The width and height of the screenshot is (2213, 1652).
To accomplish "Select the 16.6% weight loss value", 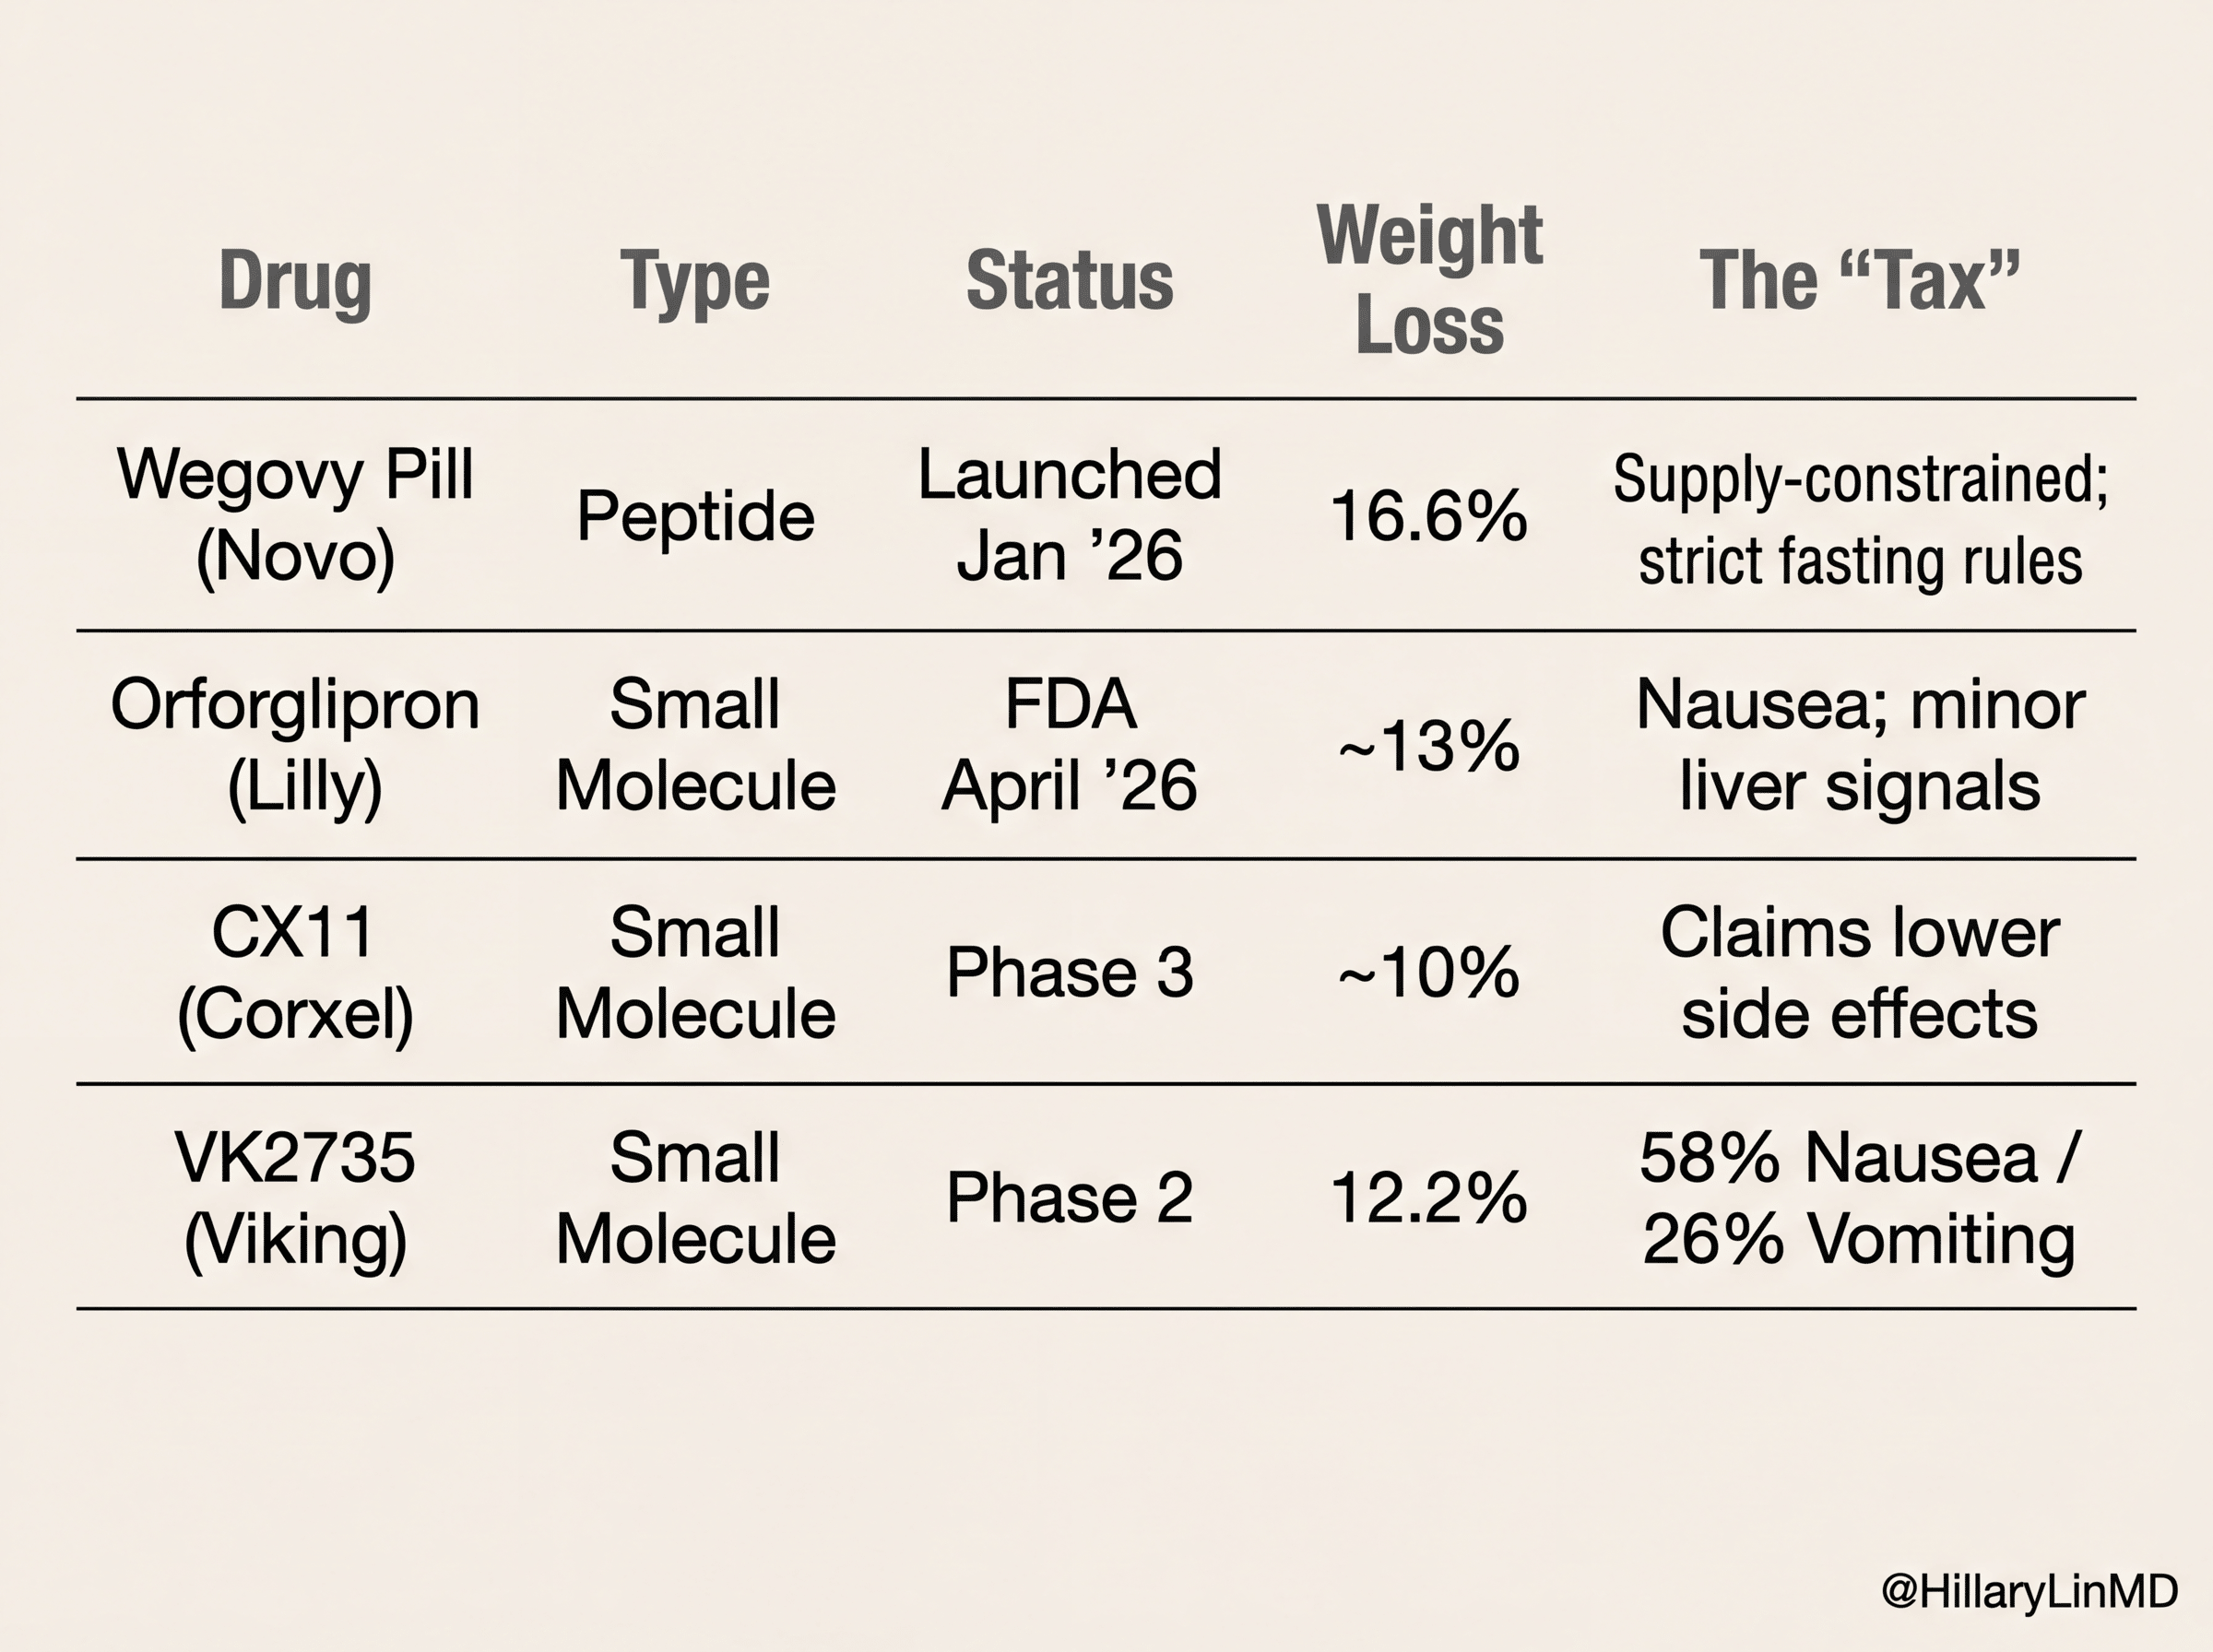I will (1429, 517).
